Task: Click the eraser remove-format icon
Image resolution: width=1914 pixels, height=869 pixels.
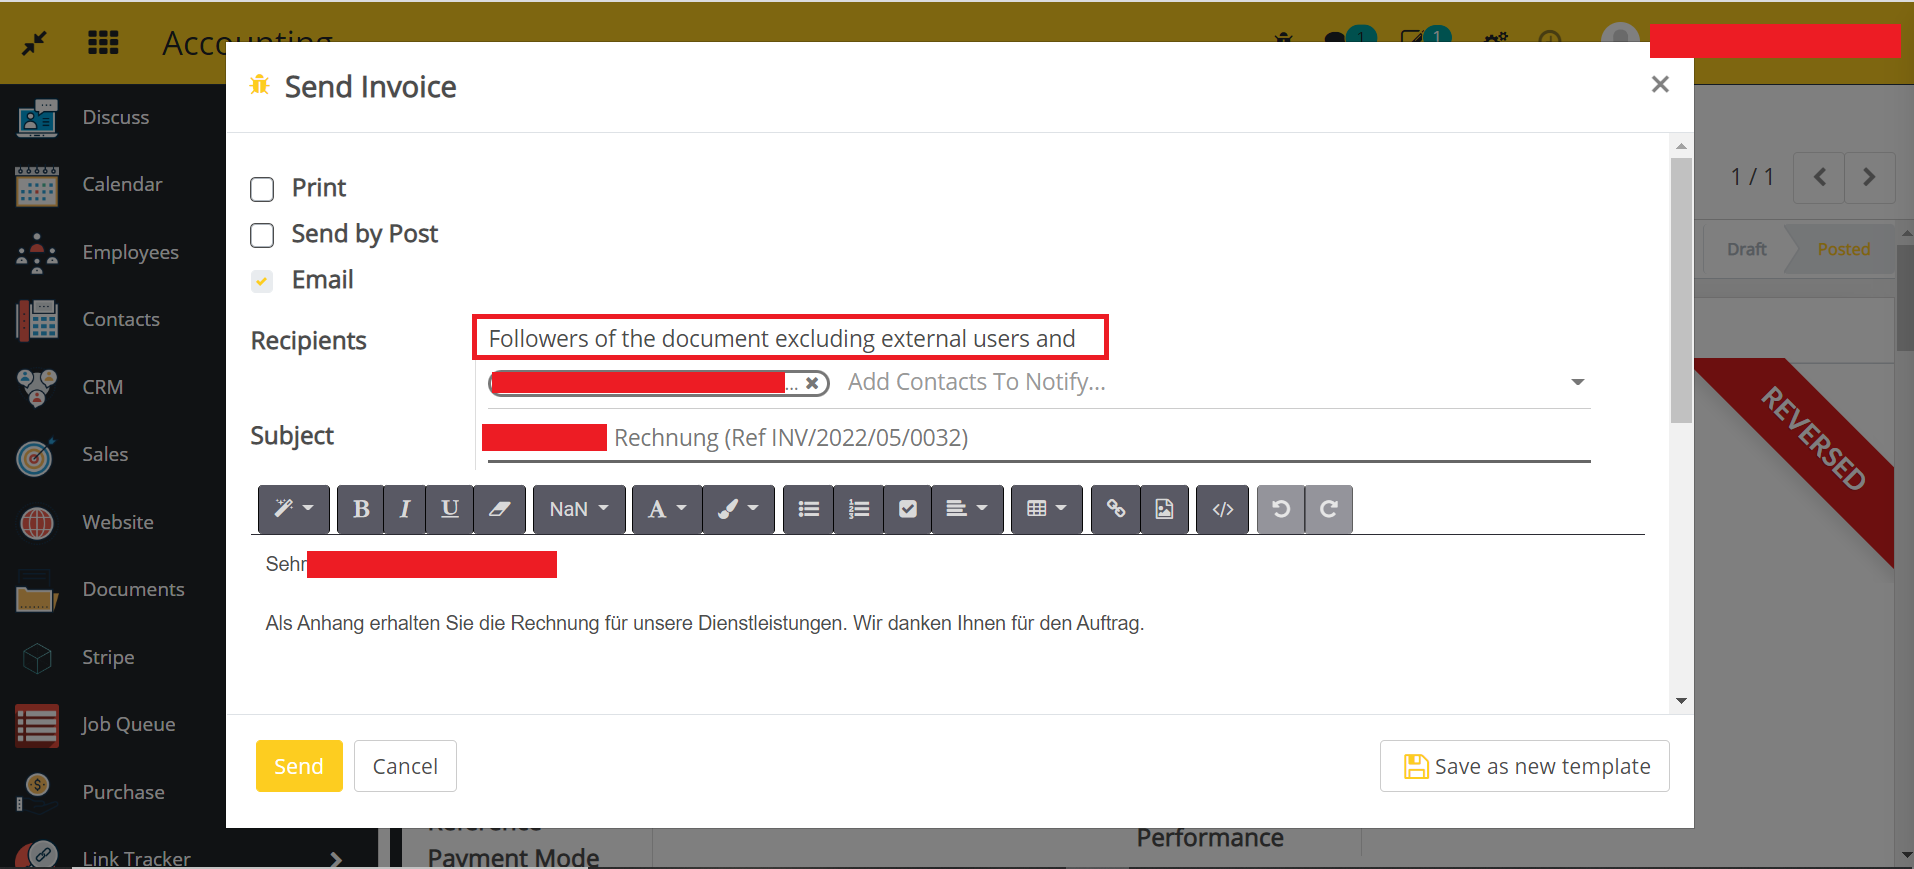Action: pyautogui.click(x=499, y=509)
